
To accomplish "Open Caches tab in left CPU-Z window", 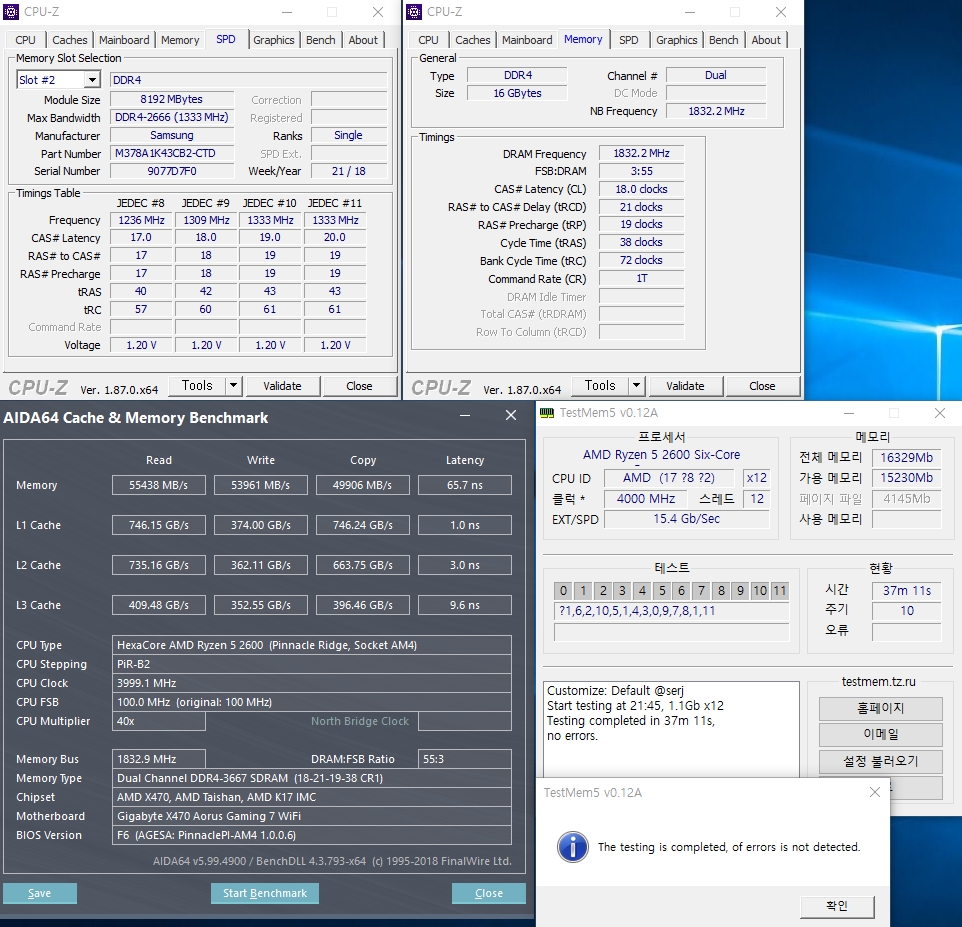I will click(69, 40).
